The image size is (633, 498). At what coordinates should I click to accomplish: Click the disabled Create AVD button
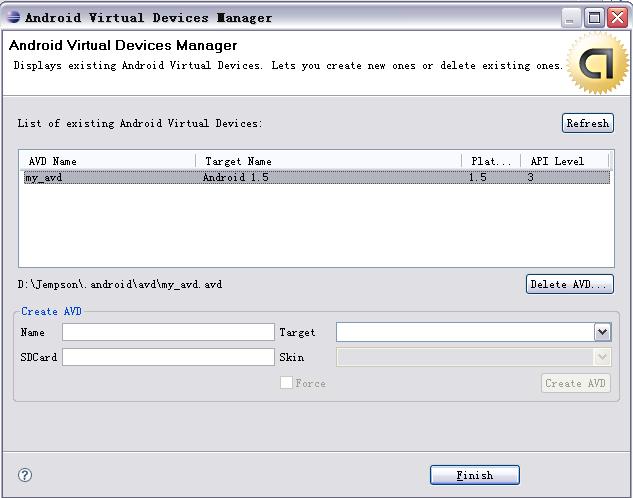pos(576,383)
